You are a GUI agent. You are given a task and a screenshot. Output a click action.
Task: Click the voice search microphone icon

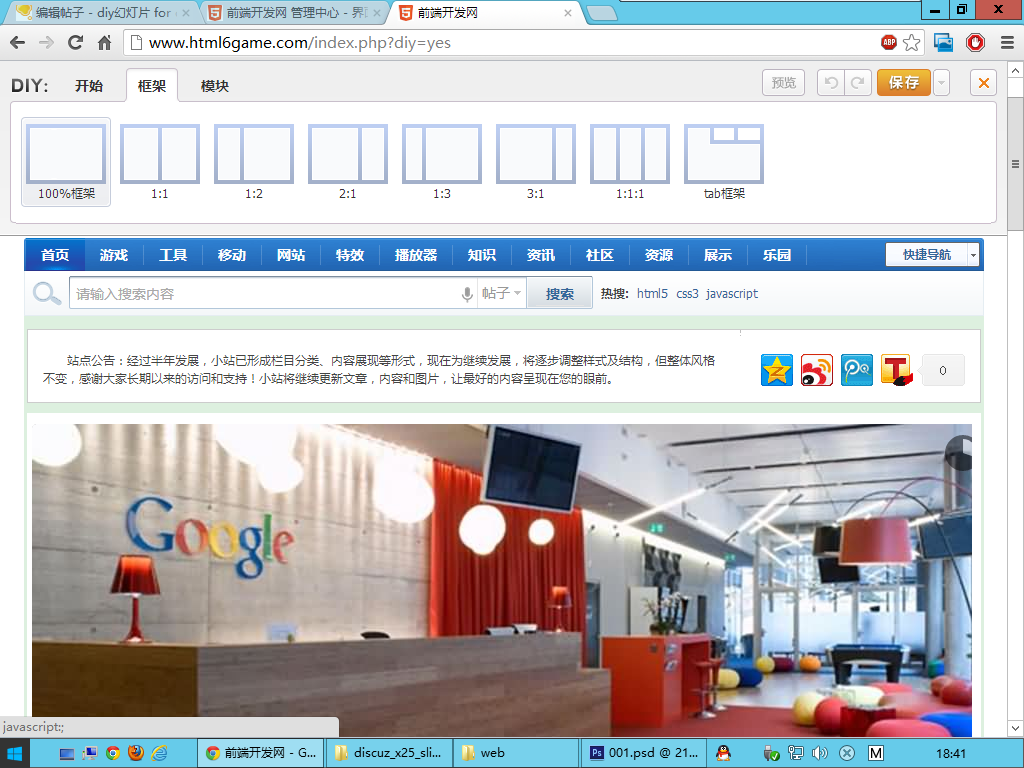click(467, 294)
